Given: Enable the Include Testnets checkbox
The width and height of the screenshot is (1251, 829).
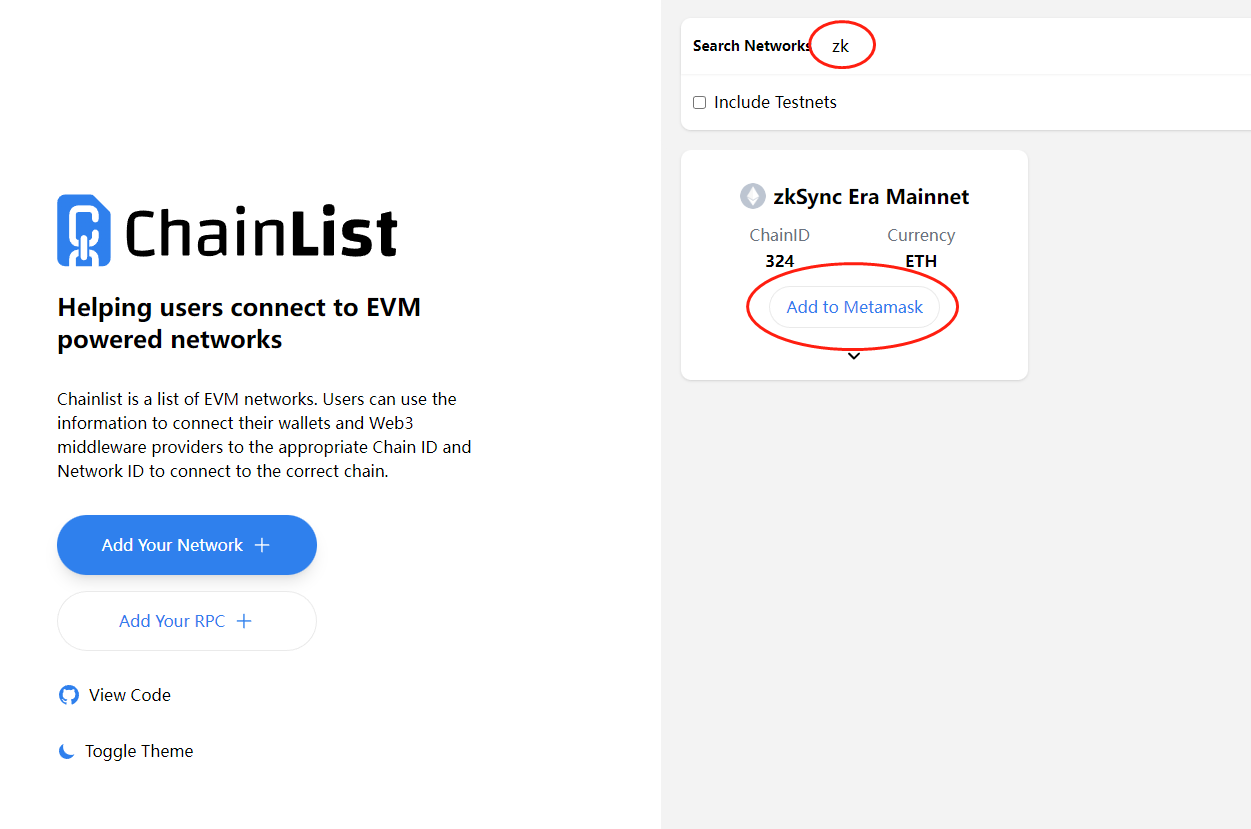Looking at the screenshot, I should (700, 102).
